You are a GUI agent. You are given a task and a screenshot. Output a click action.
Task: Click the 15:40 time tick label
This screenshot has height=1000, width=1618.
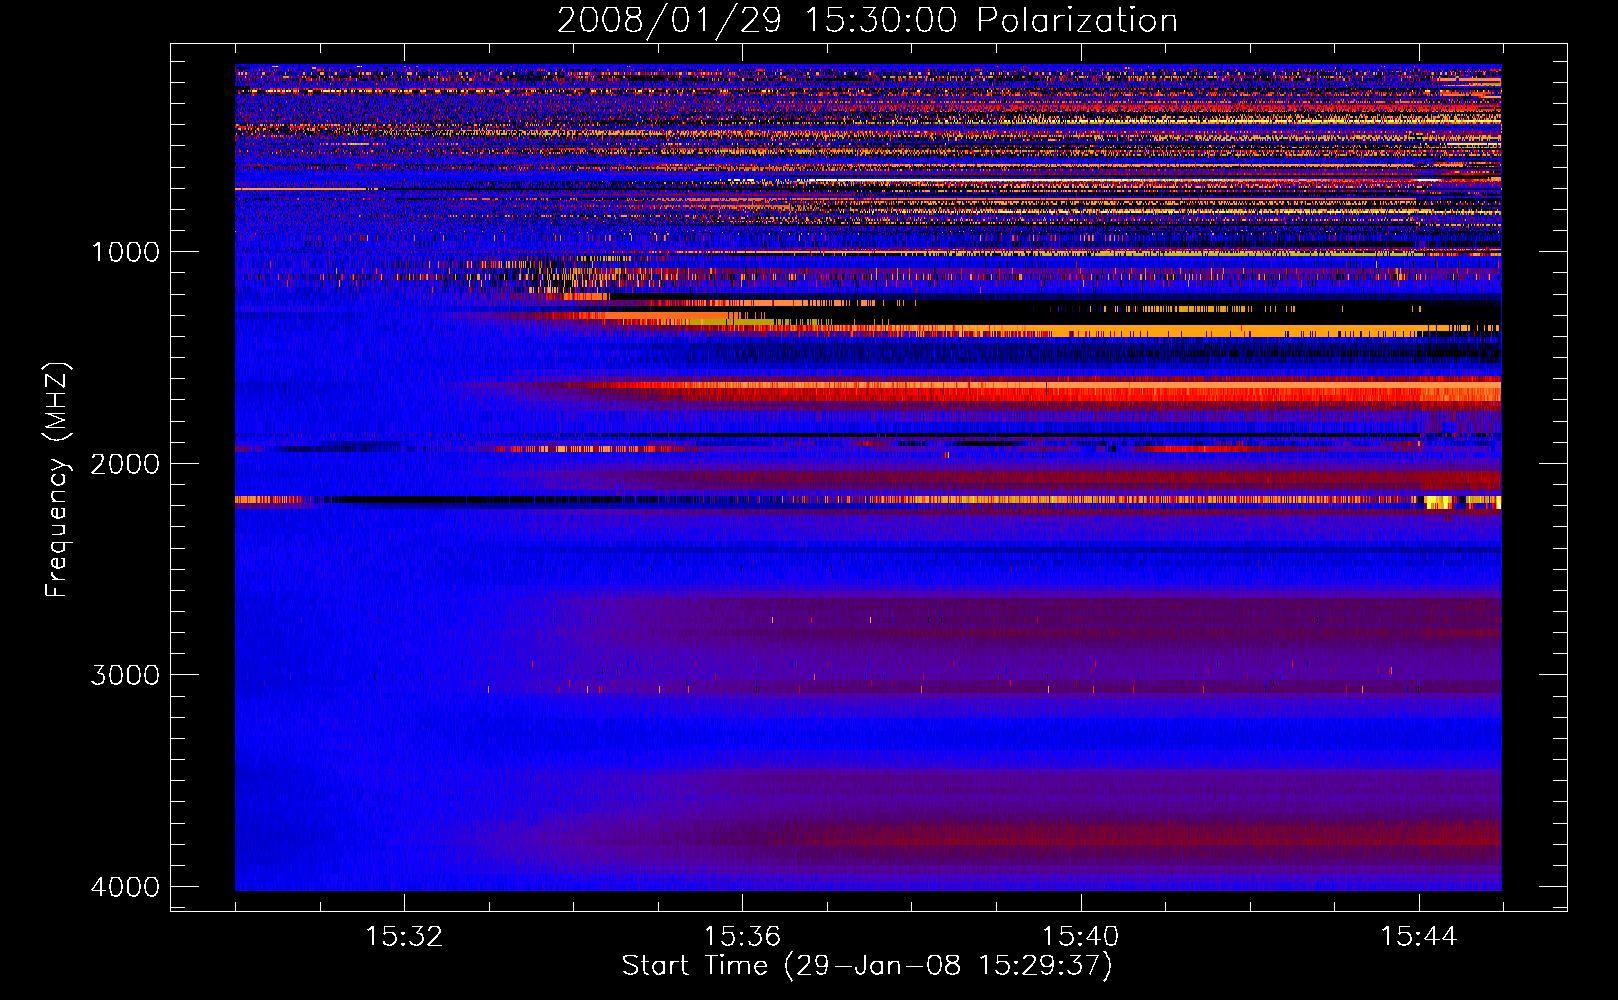pos(1080,936)
